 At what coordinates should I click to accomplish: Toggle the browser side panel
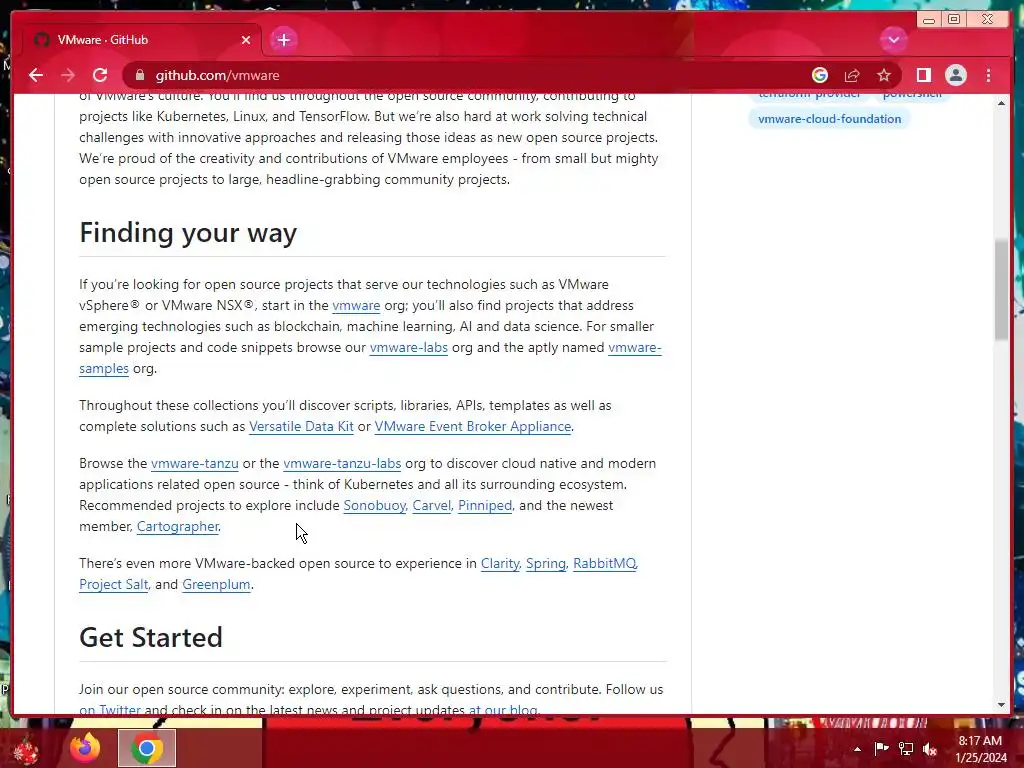923,75
